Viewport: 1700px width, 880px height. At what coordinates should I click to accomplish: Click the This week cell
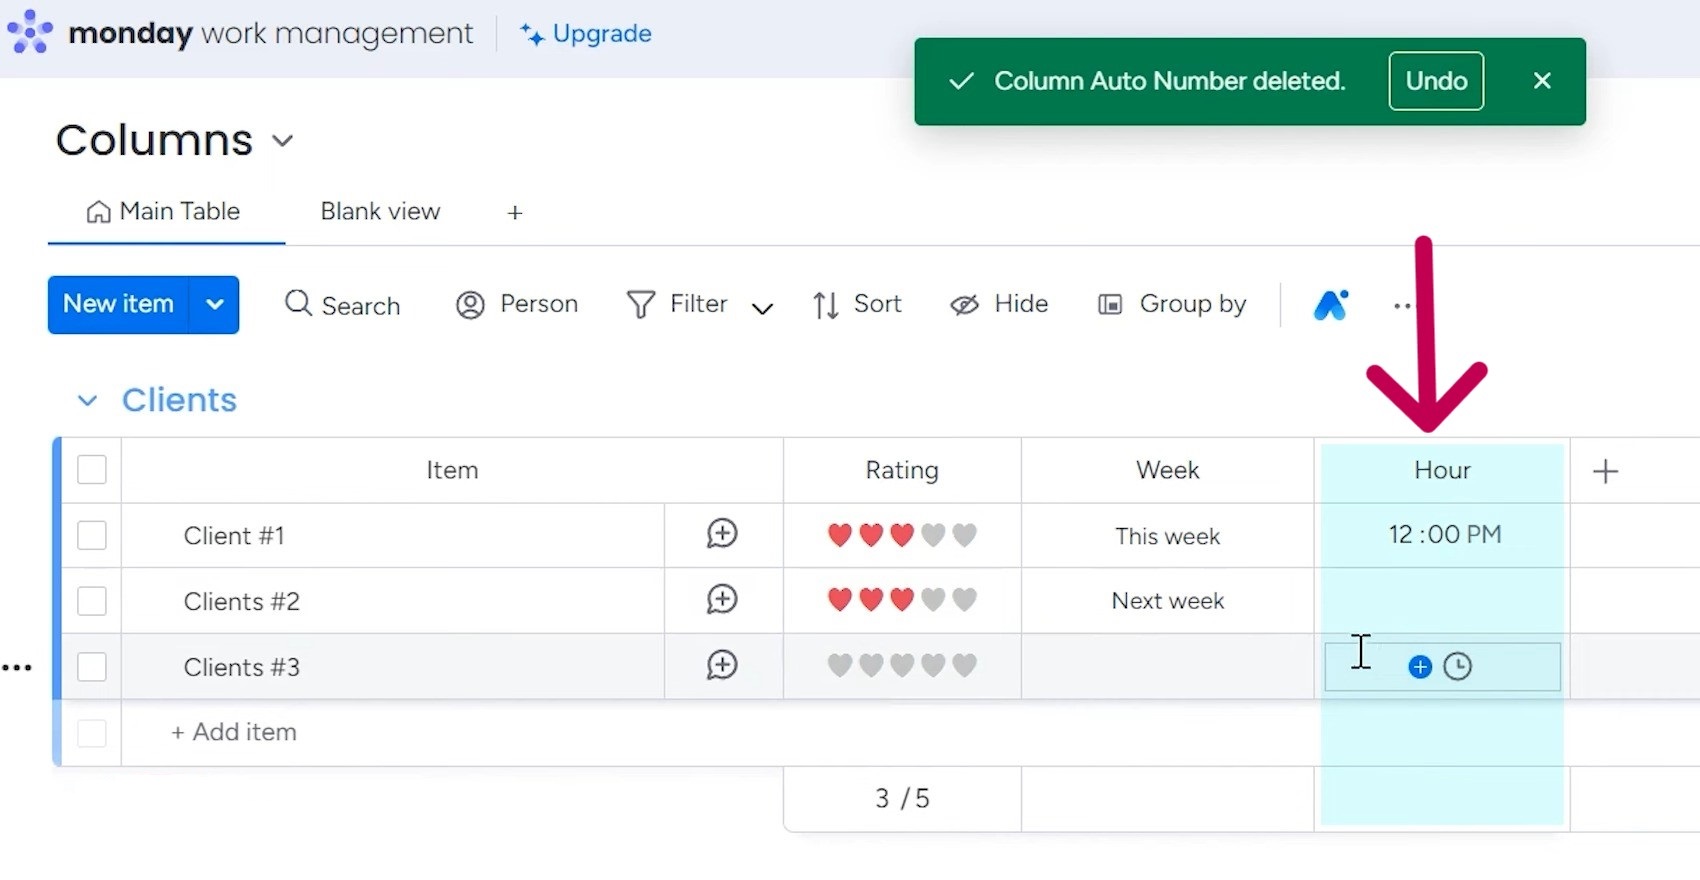(x=1167, y=536)
